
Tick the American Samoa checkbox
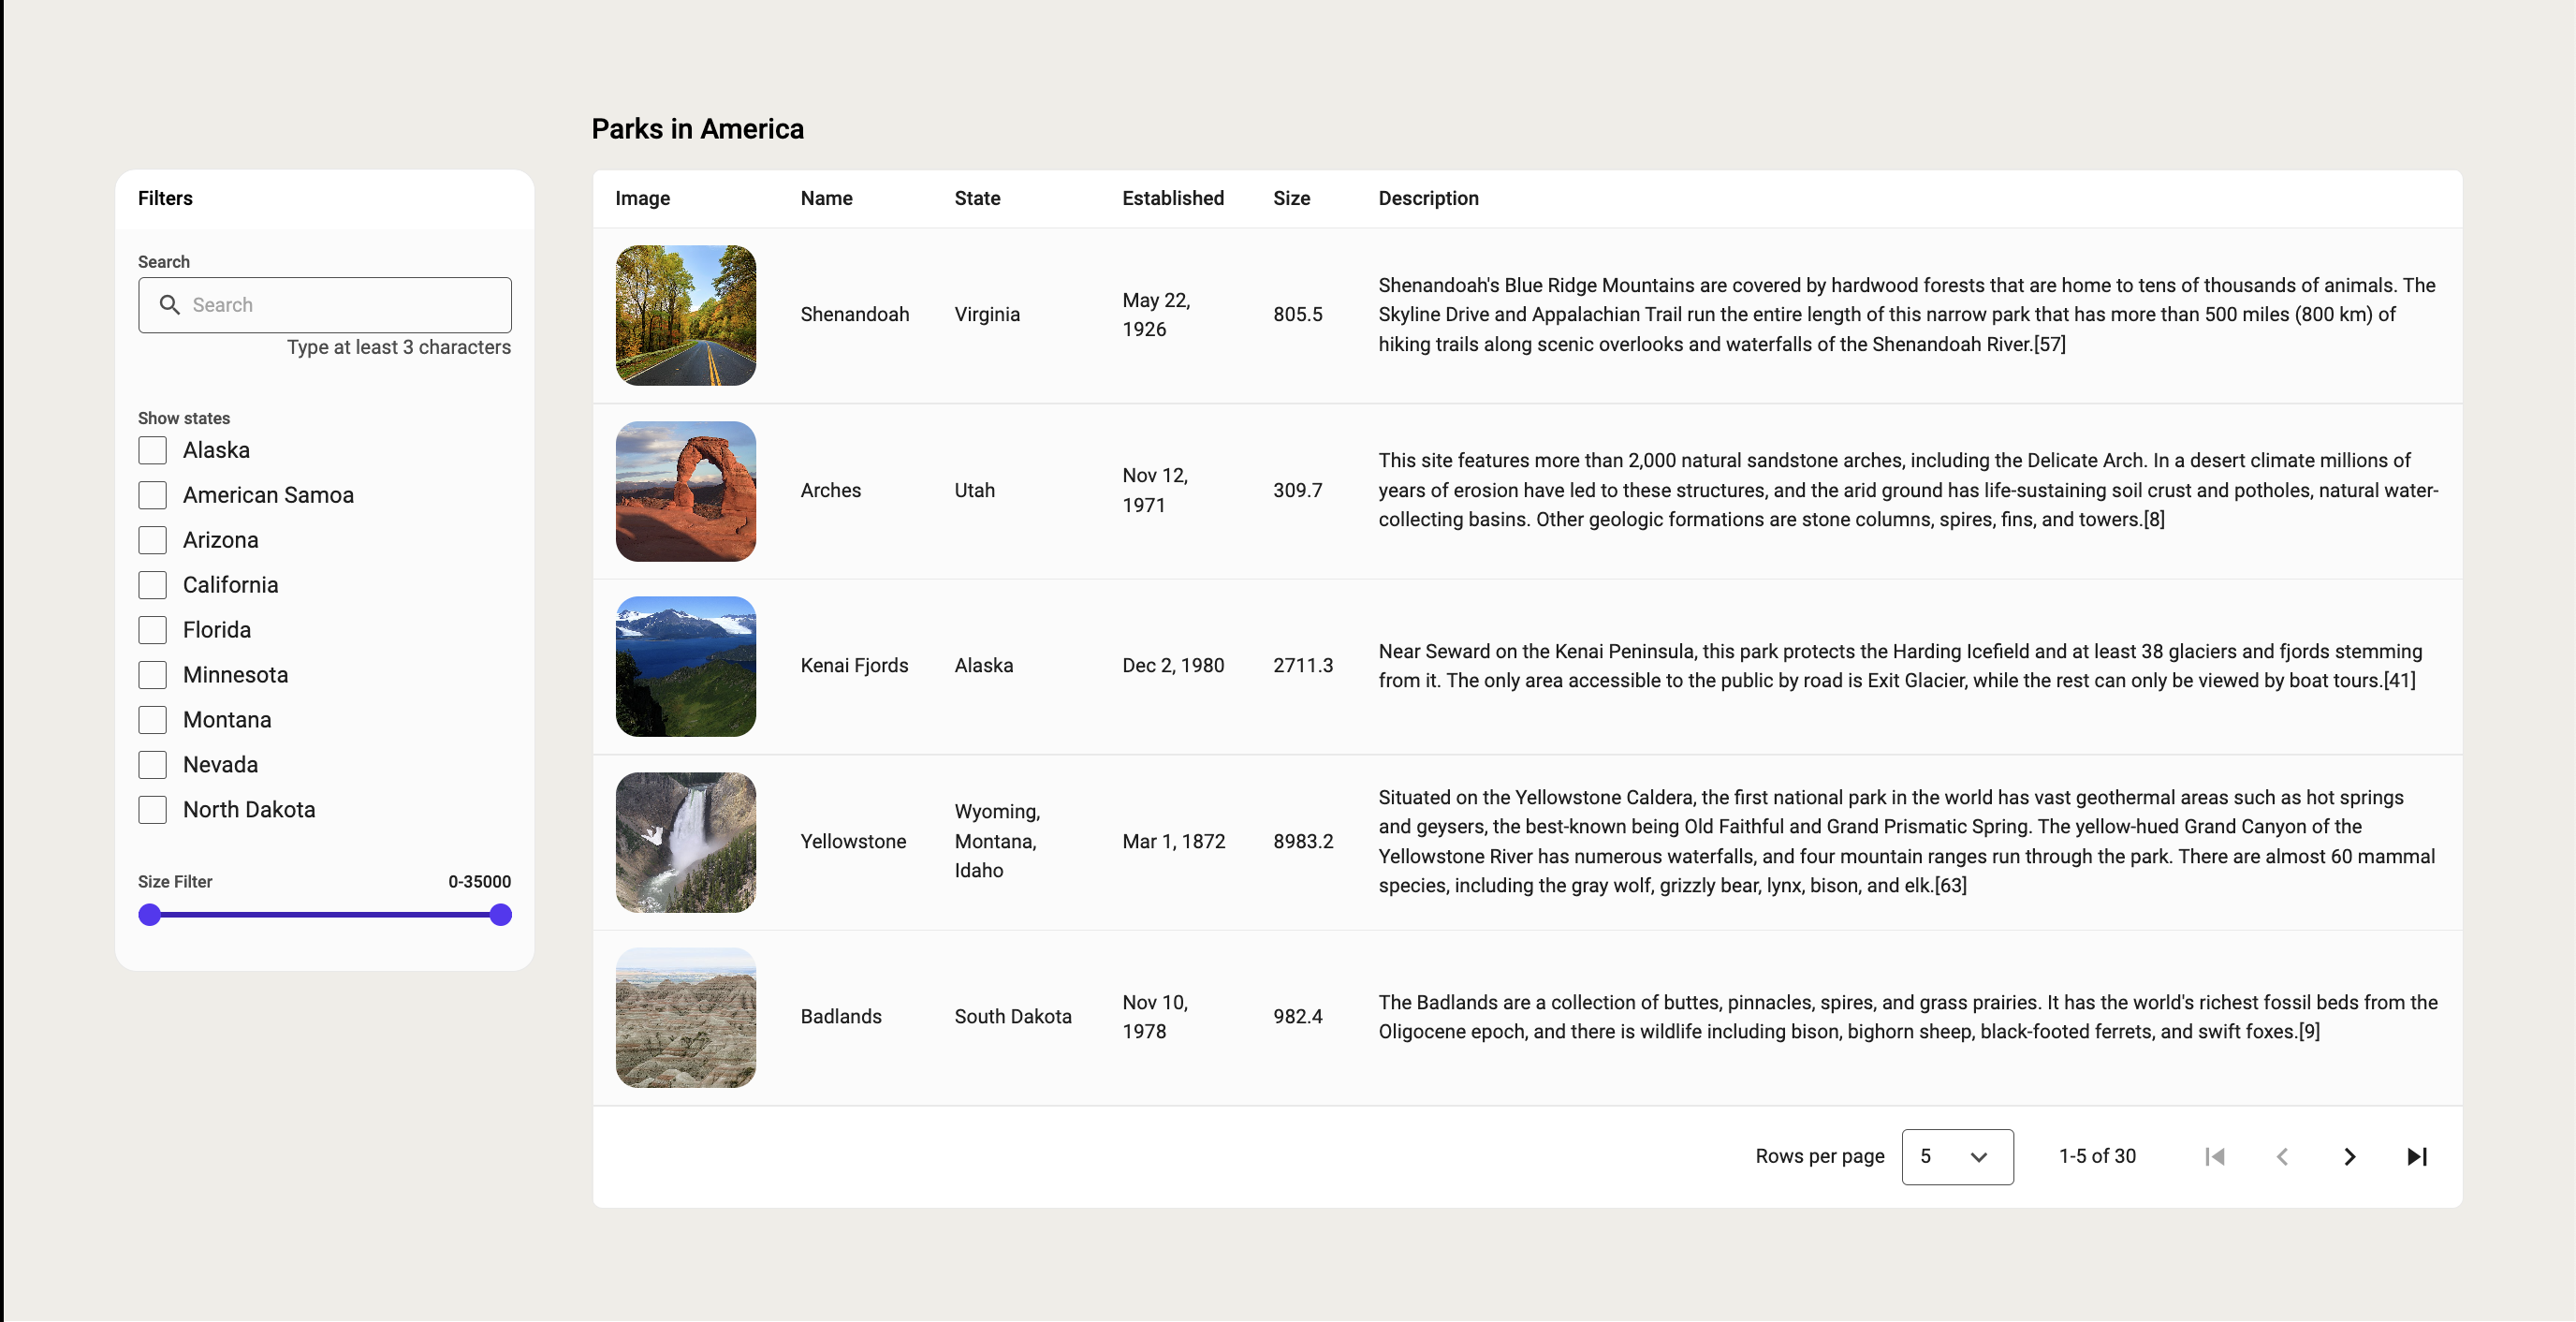[152, 495]
